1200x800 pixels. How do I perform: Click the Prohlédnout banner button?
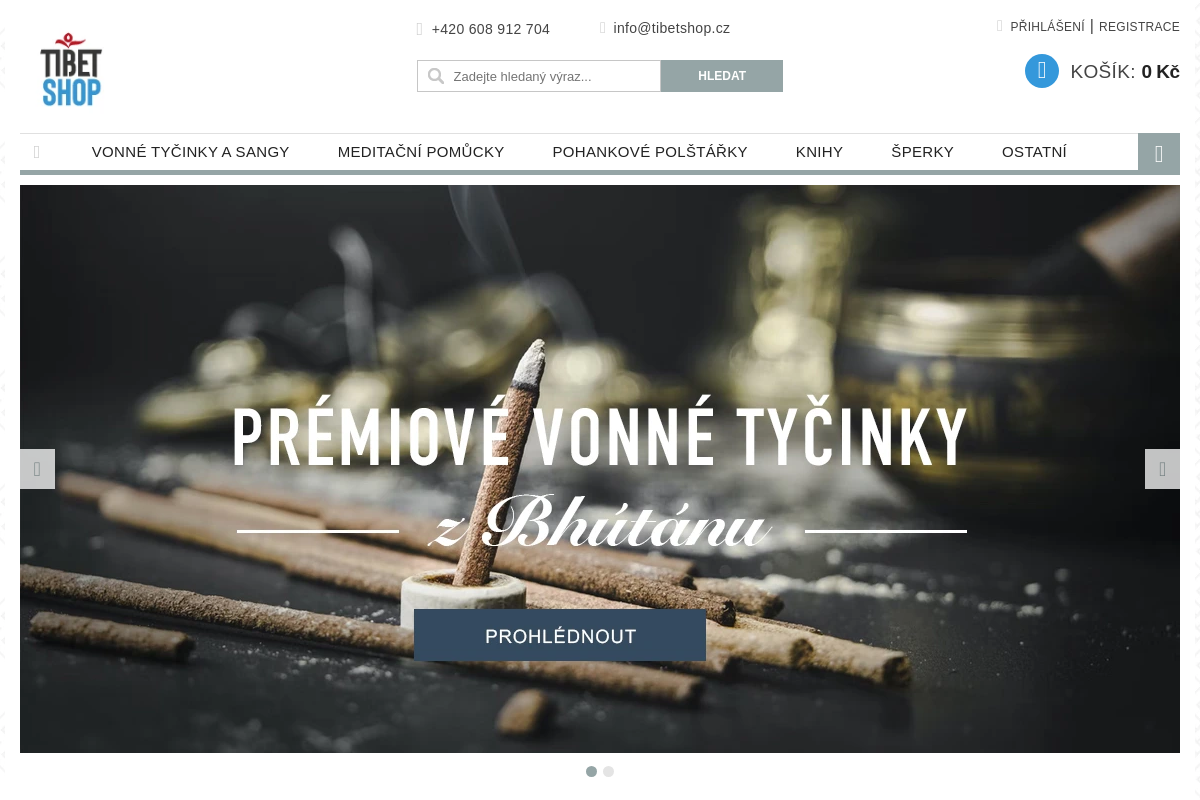[560, 636]
